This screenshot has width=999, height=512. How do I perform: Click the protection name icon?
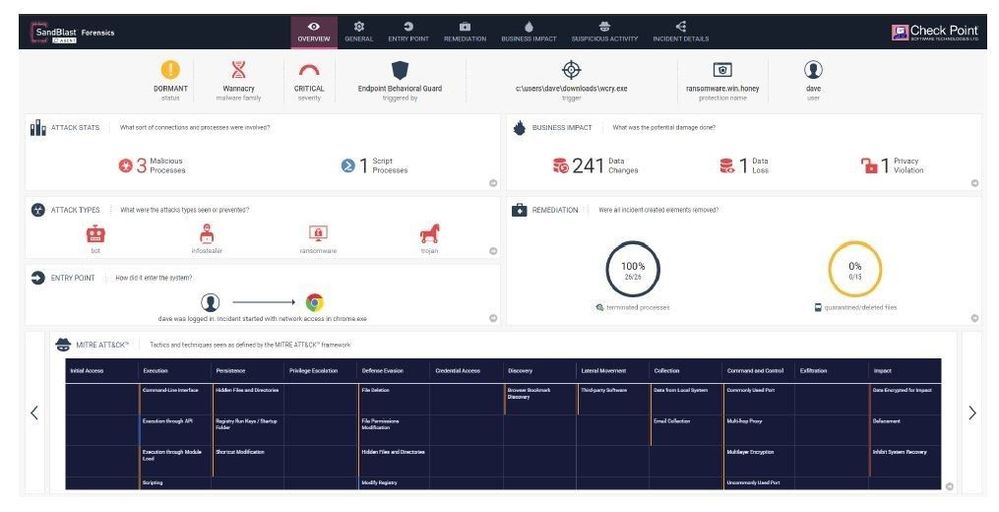coord(722,69)
